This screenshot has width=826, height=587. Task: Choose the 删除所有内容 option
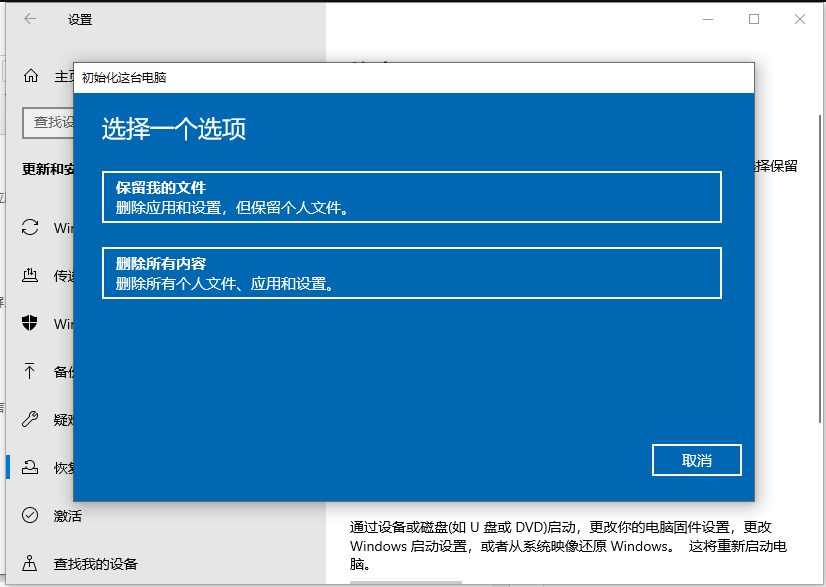coord(411,272)
